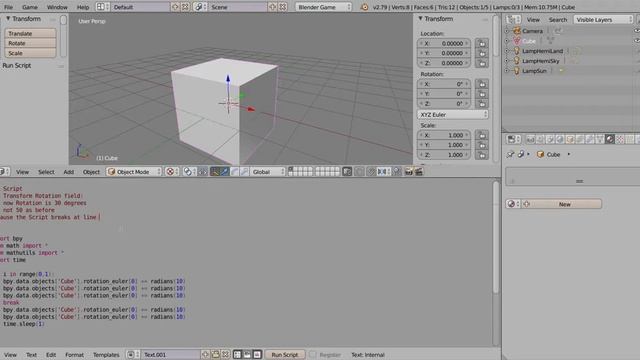Viewport: 640px width, 360px height.
Task: Lock the Location Y value
Action: click(x=482, y=53)
